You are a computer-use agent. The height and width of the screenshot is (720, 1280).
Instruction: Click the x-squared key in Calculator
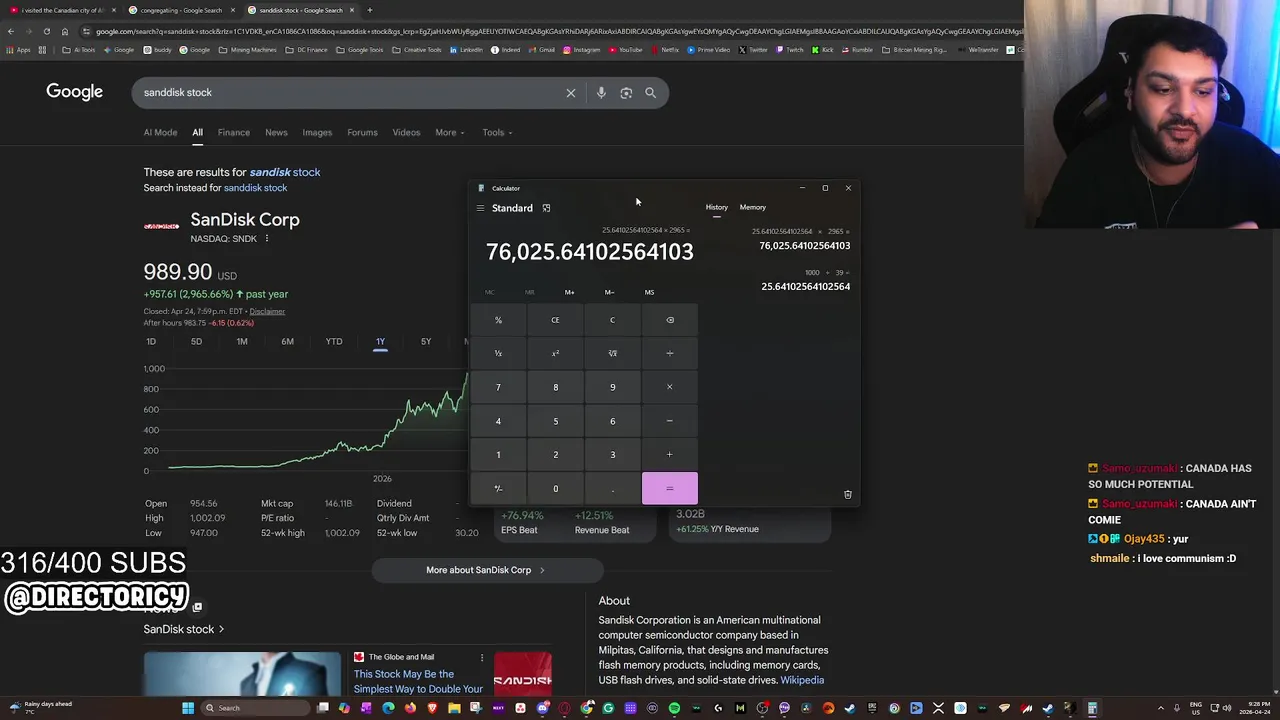click(556, 353)
